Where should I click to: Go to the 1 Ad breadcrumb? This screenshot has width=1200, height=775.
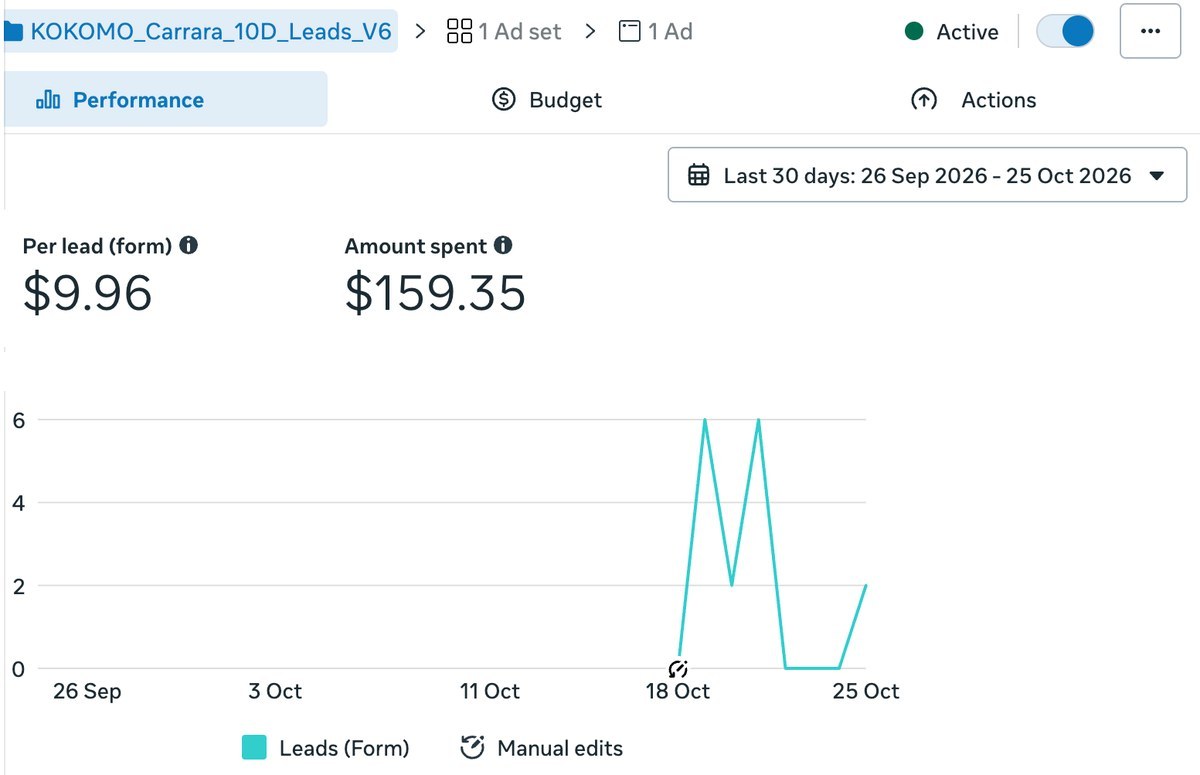[656, 31]
